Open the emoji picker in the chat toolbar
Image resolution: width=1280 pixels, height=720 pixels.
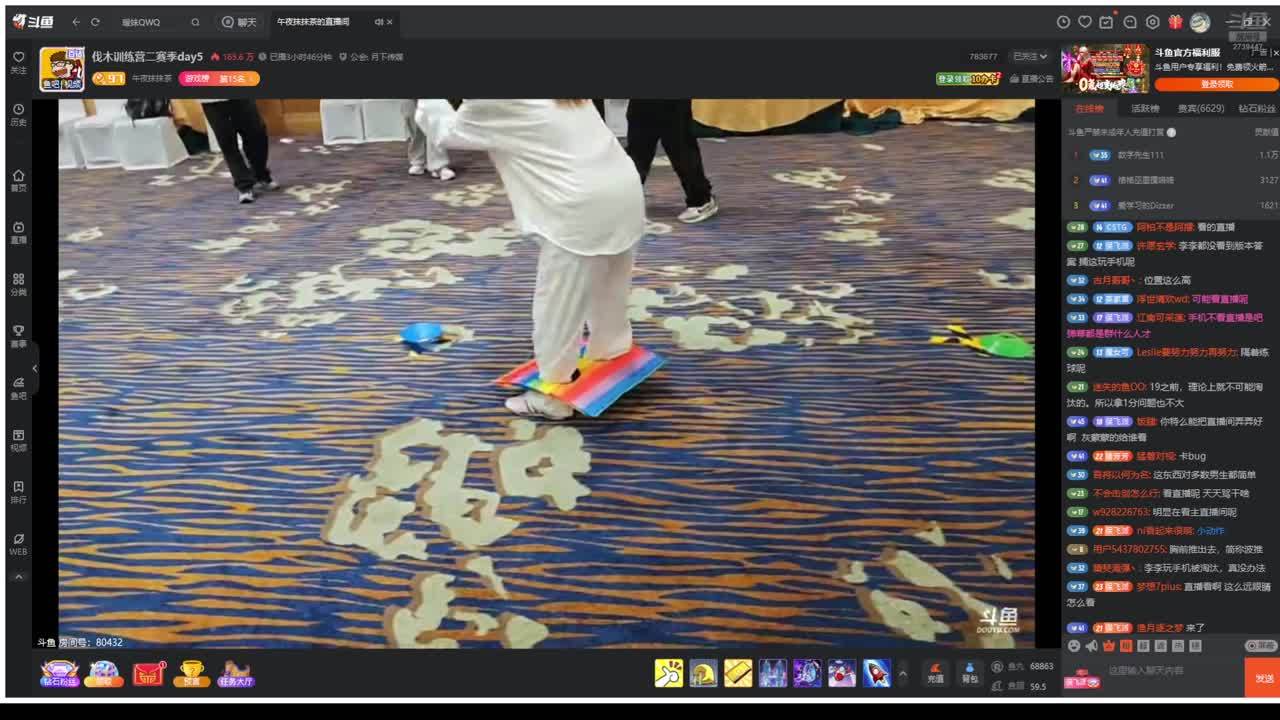tap(1074, 646)
